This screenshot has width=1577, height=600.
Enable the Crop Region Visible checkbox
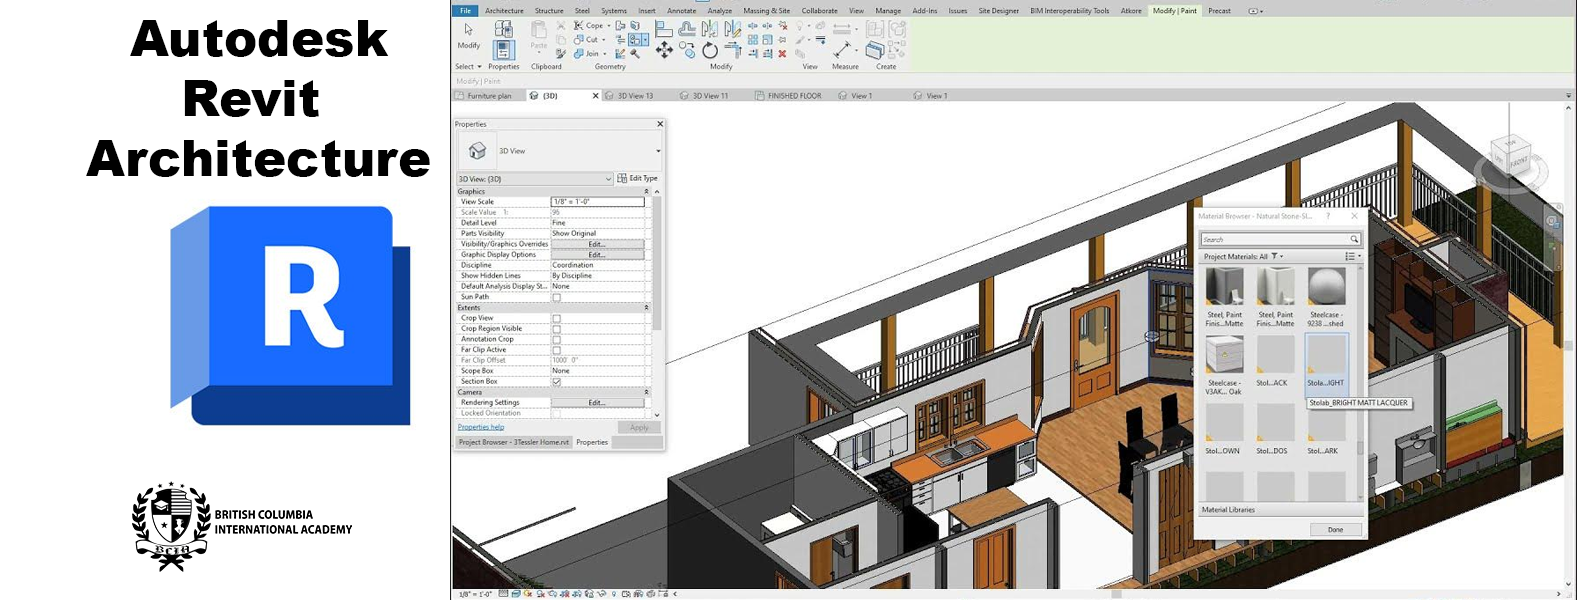coord(557,328)
